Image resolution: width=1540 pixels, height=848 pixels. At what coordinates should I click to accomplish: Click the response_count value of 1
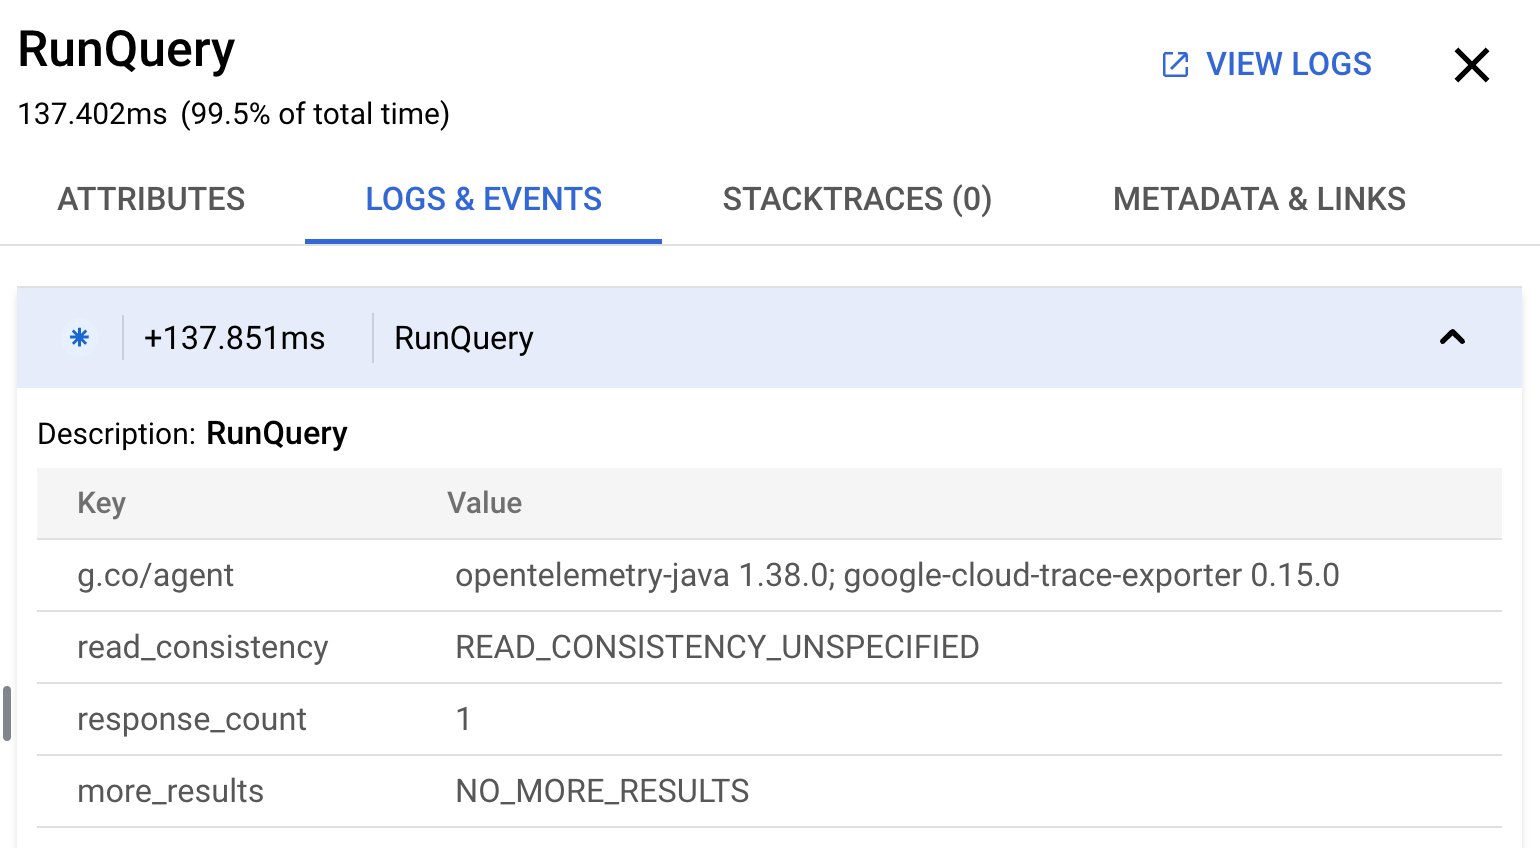click(463, 719)
